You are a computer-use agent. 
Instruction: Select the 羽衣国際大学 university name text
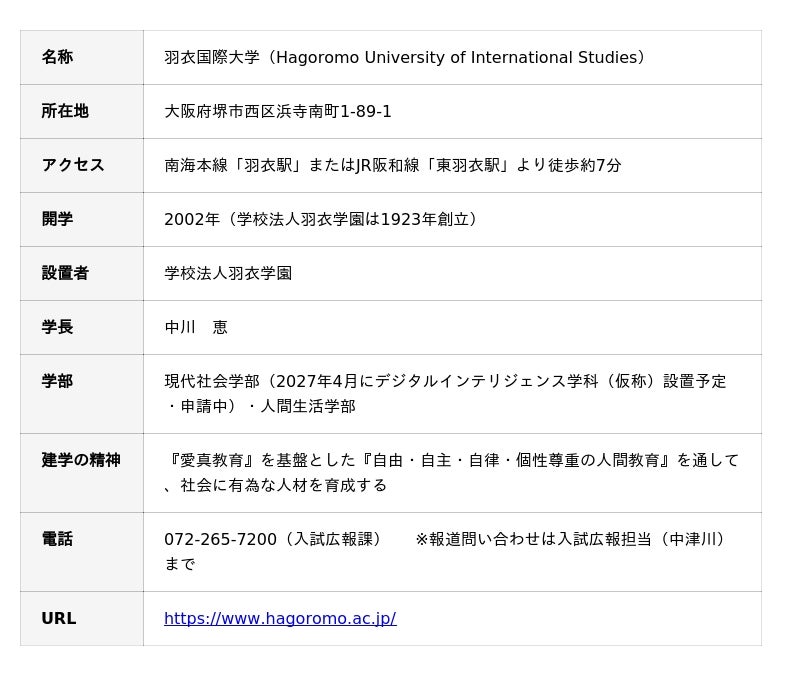pyautogui.click(x=212, y=57)
